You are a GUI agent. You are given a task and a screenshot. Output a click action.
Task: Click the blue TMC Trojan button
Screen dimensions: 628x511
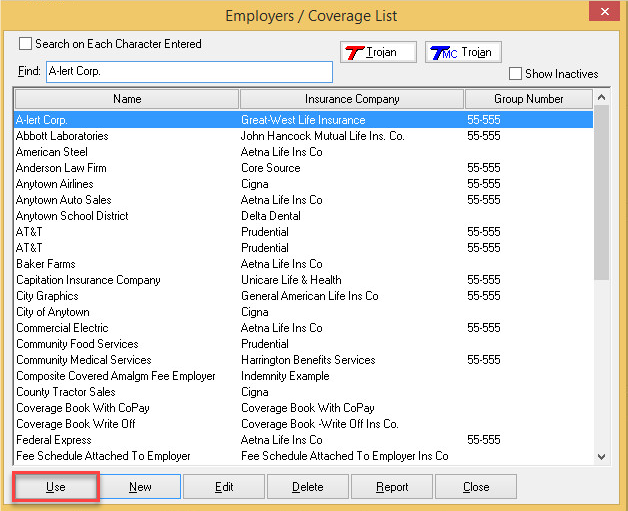463,52
